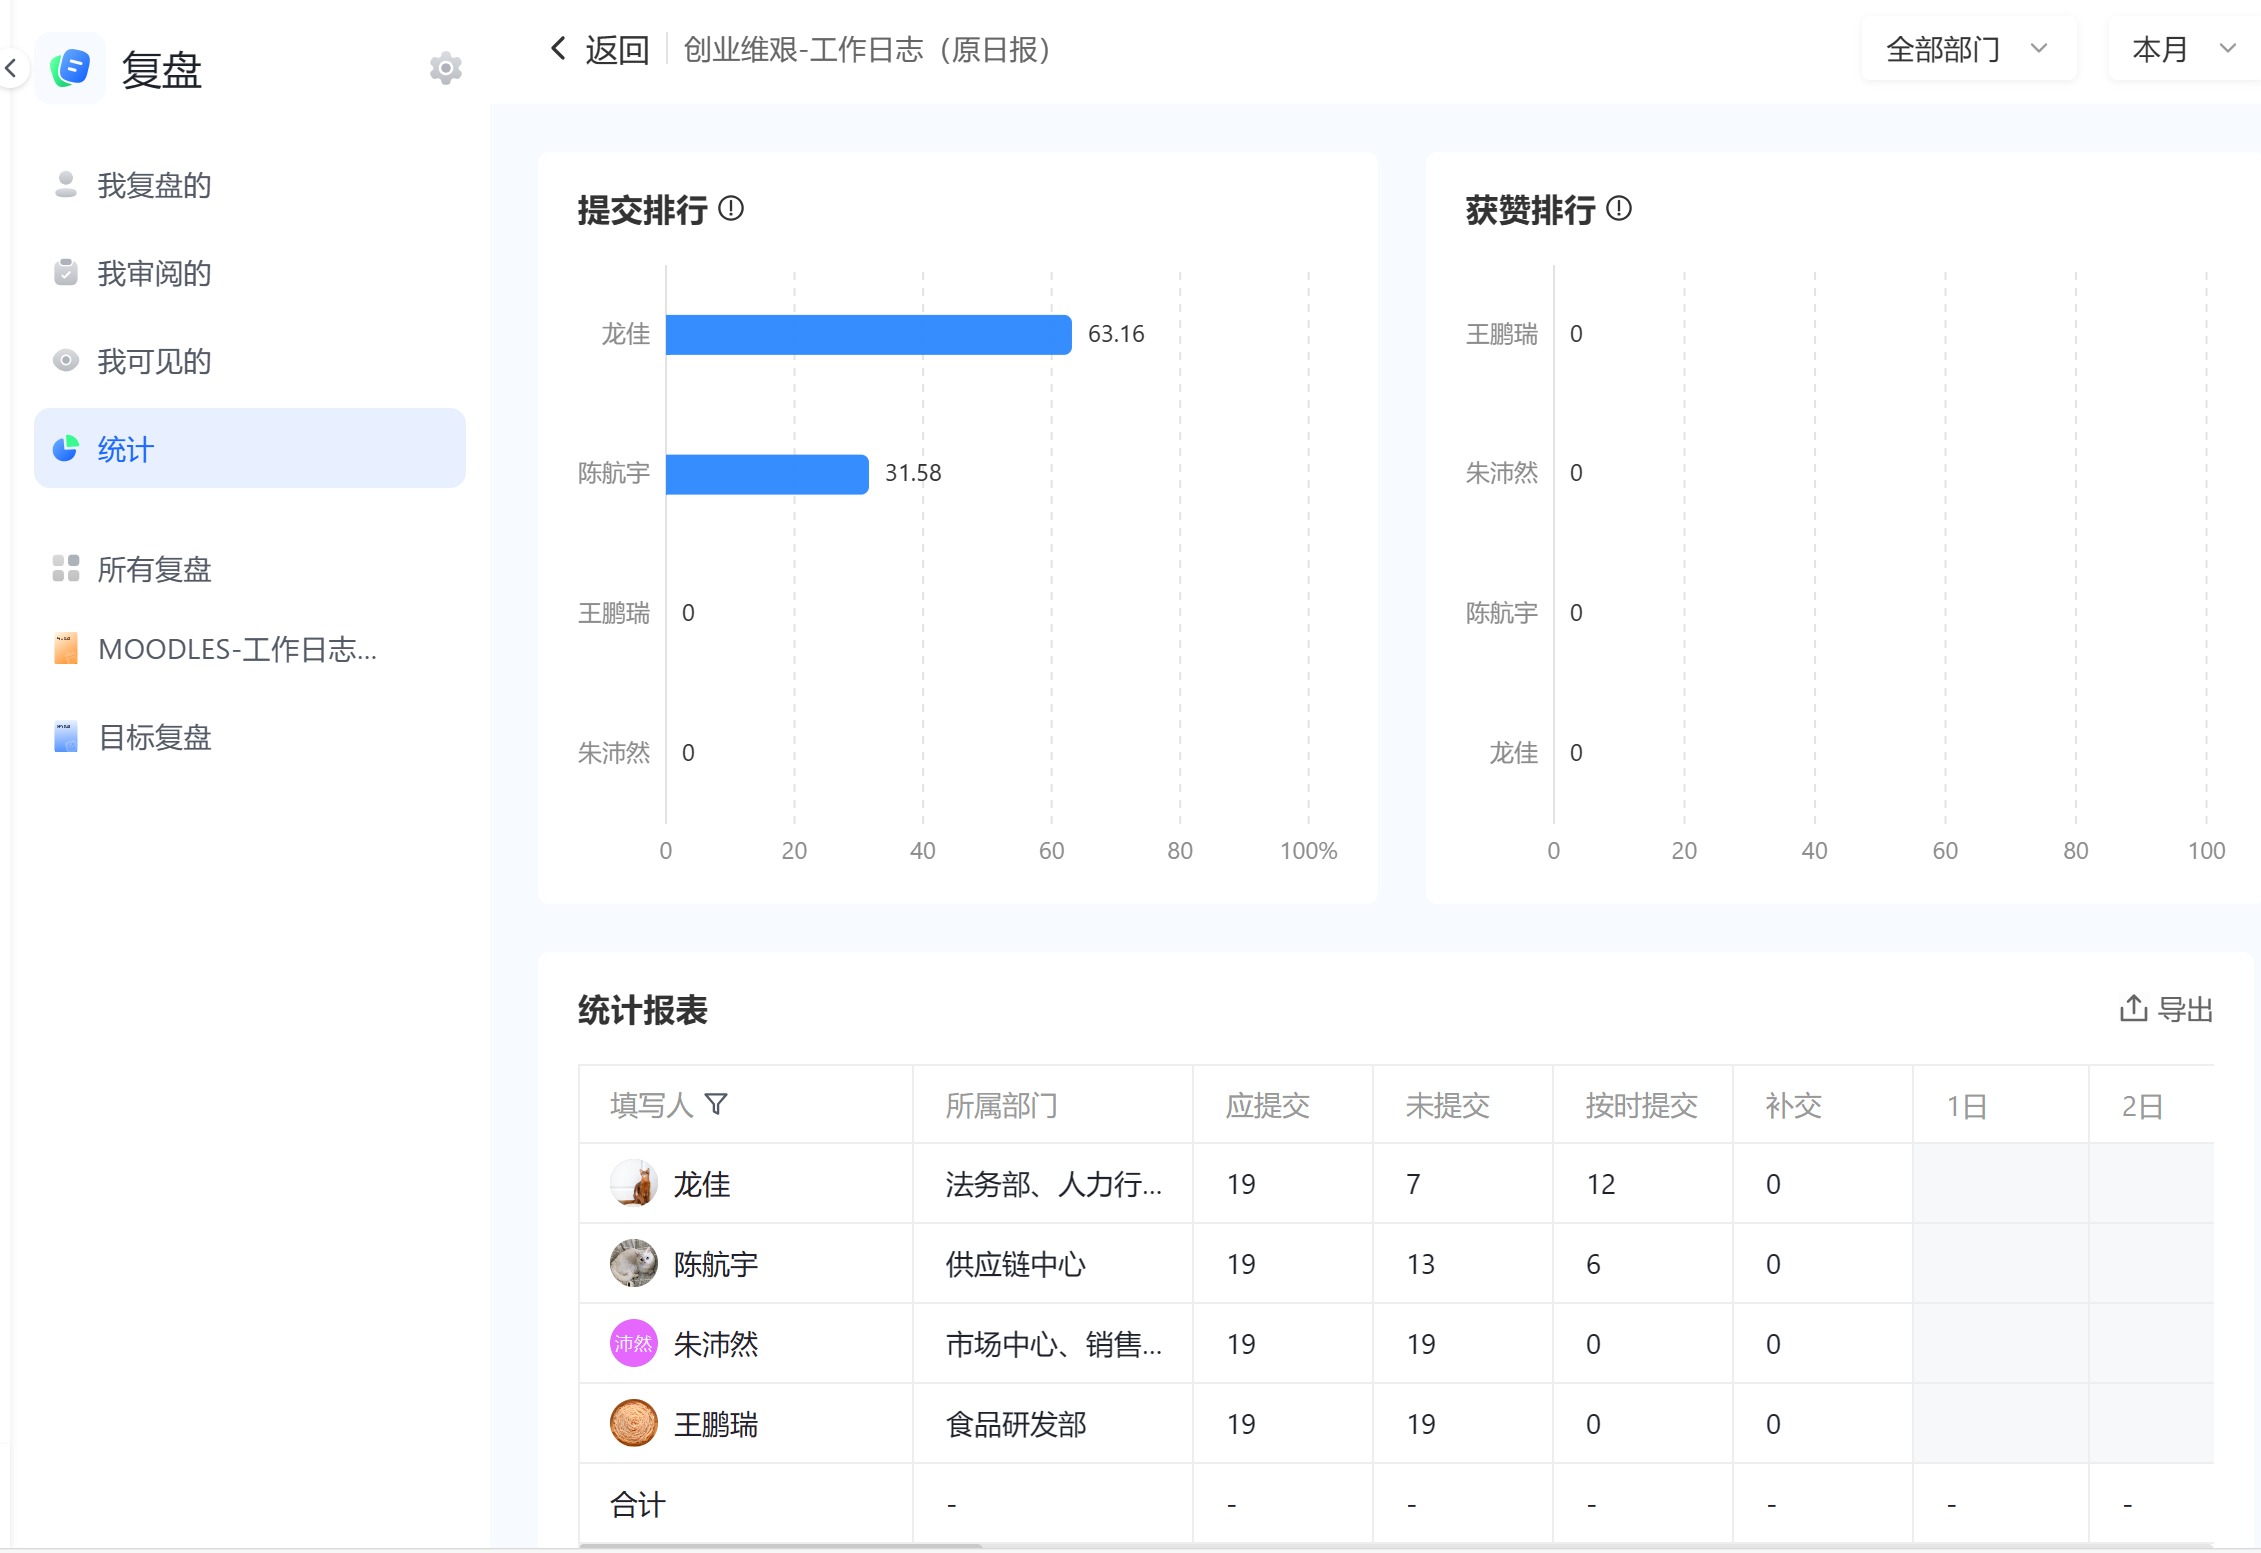Open the 本月 time range dropdown
2261x1553 pixels.
click(x=2184, y=49)
